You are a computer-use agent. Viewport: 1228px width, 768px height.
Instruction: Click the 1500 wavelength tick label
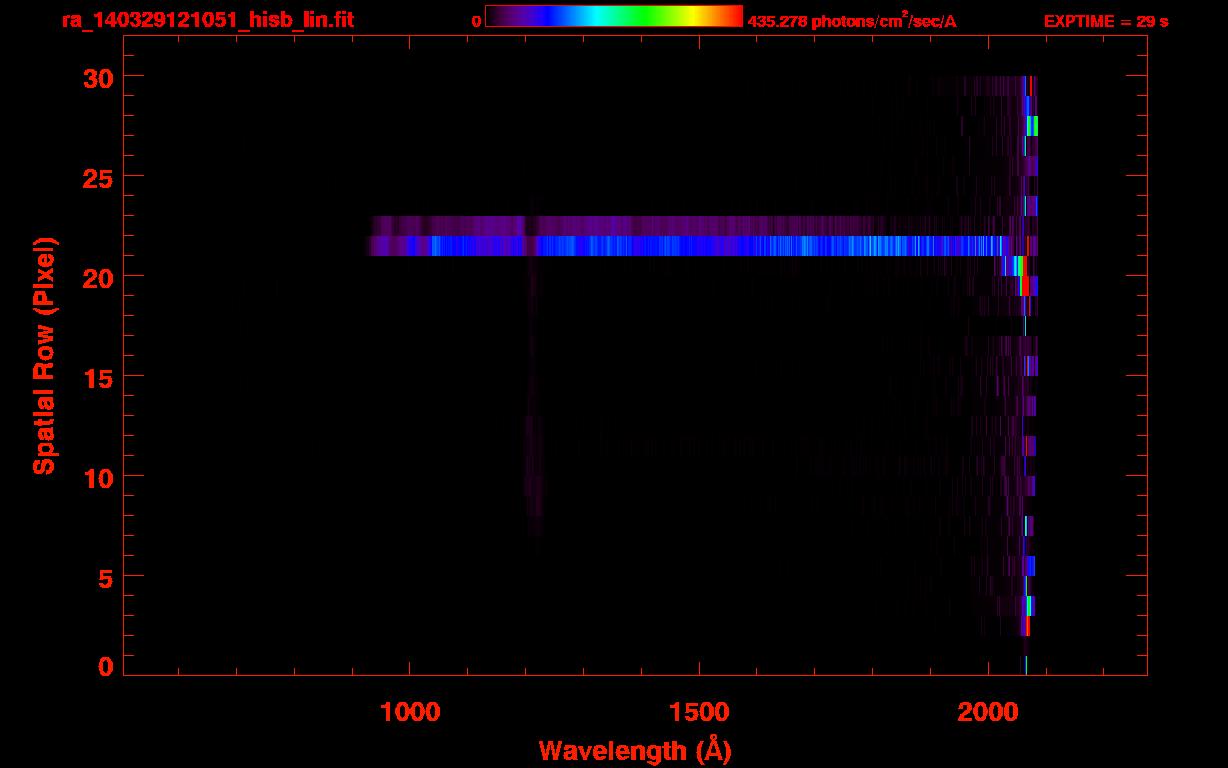699,712
